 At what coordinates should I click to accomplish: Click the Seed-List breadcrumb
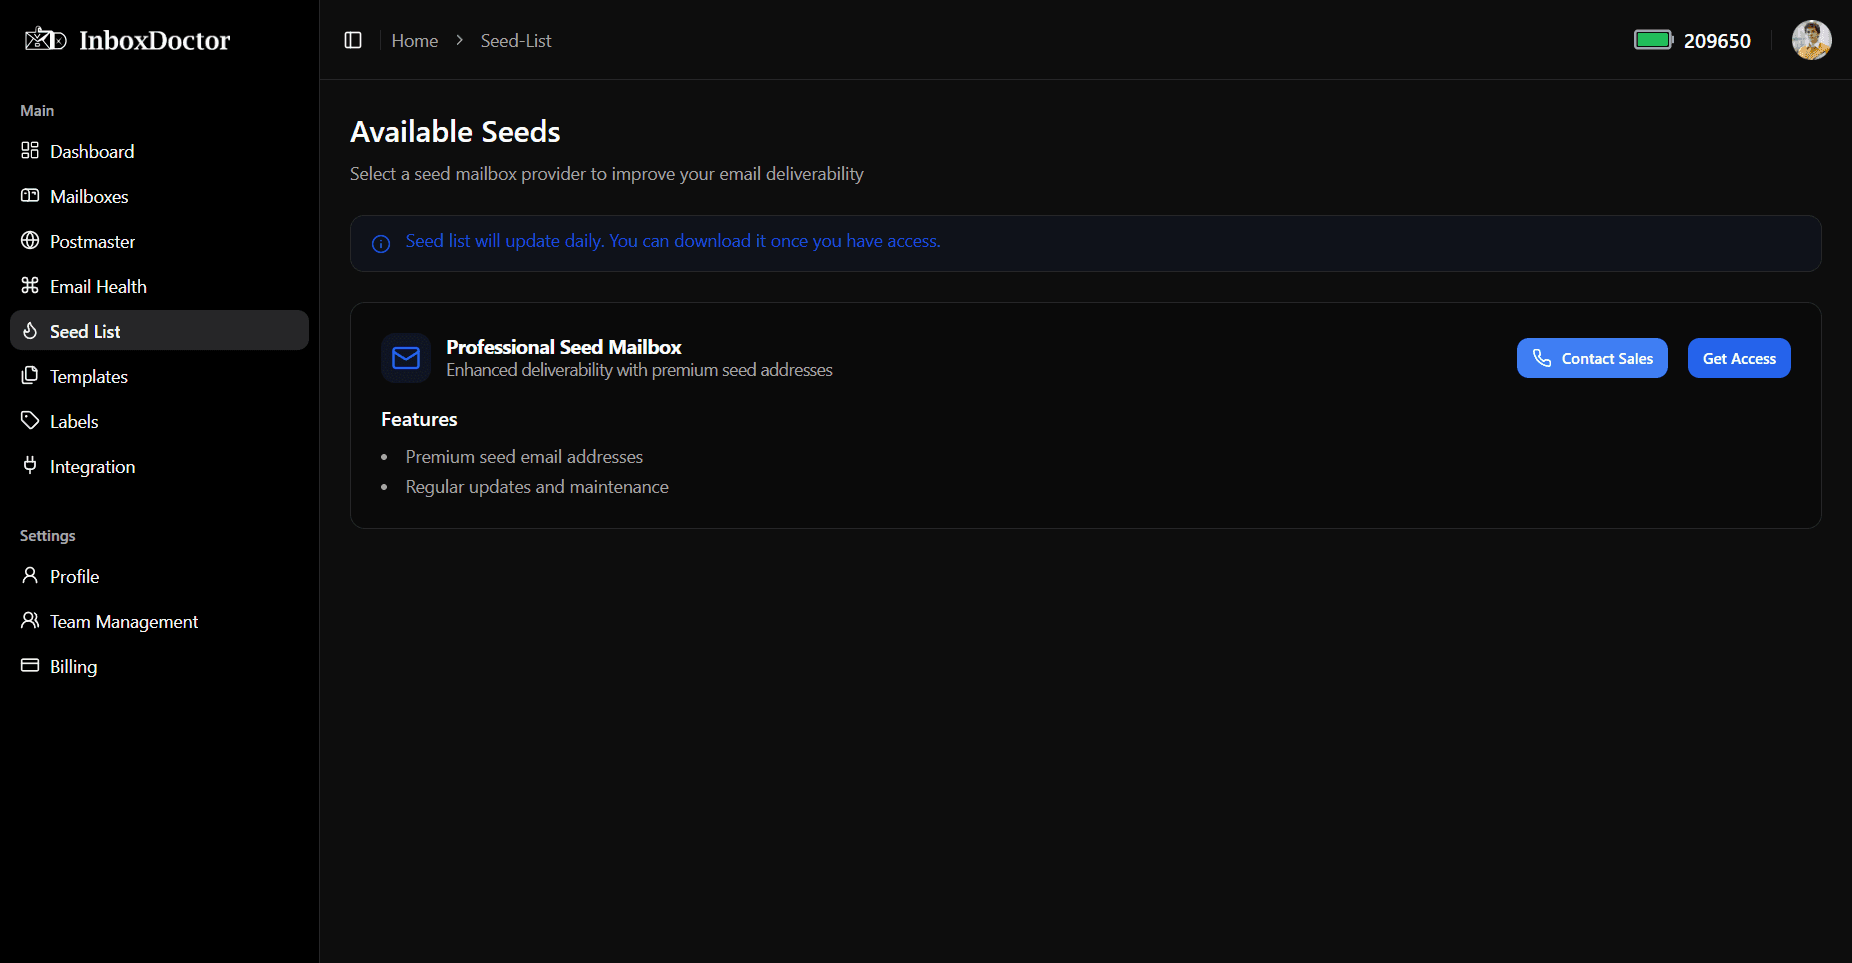516,40
